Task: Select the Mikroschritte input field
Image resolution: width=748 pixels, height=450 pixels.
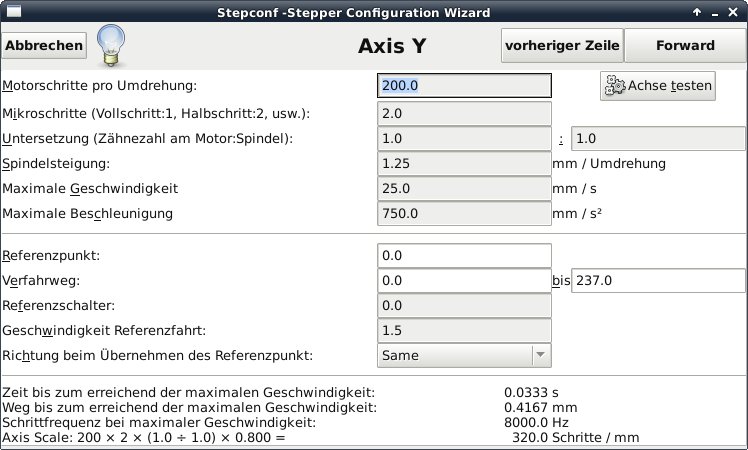Action: click(x=464, y=114)
